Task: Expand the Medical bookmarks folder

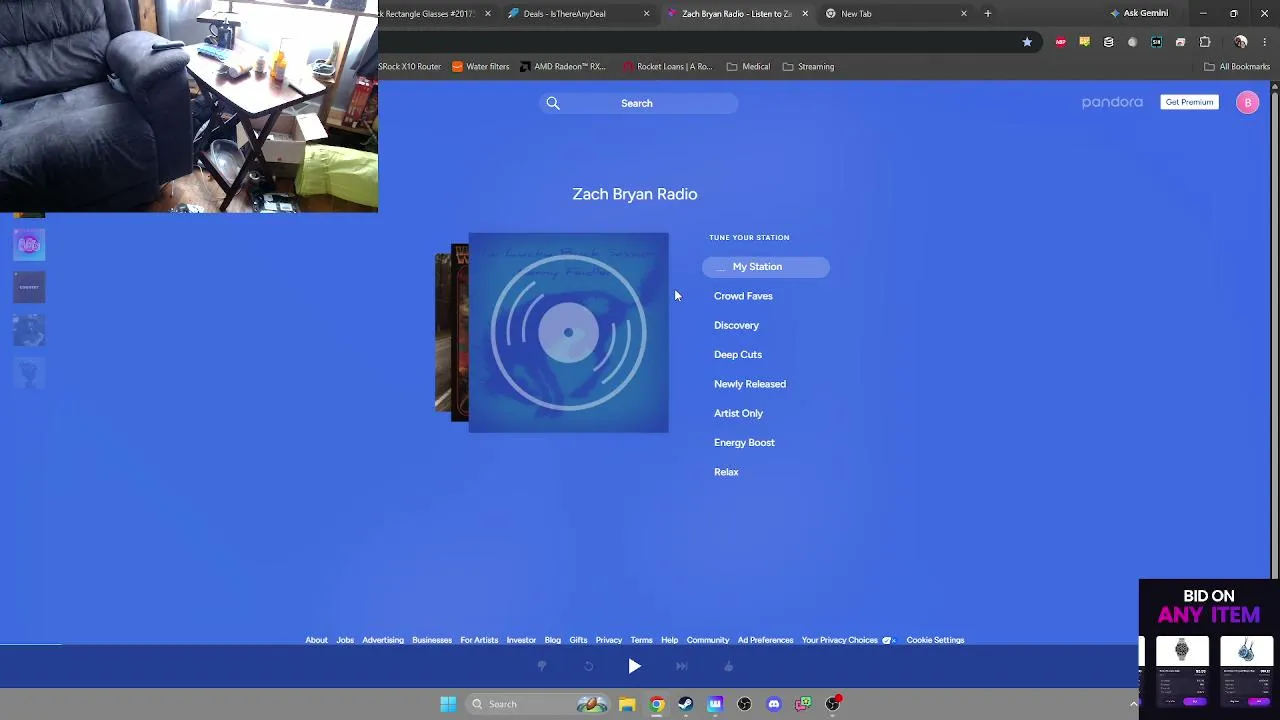Action: coord(748,67)
